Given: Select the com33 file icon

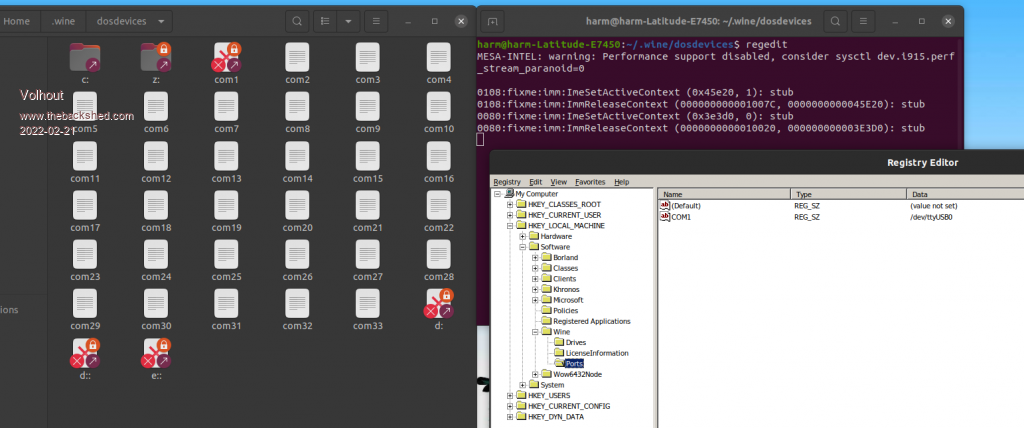Looking at the screenshot, I should click(368, 302).
